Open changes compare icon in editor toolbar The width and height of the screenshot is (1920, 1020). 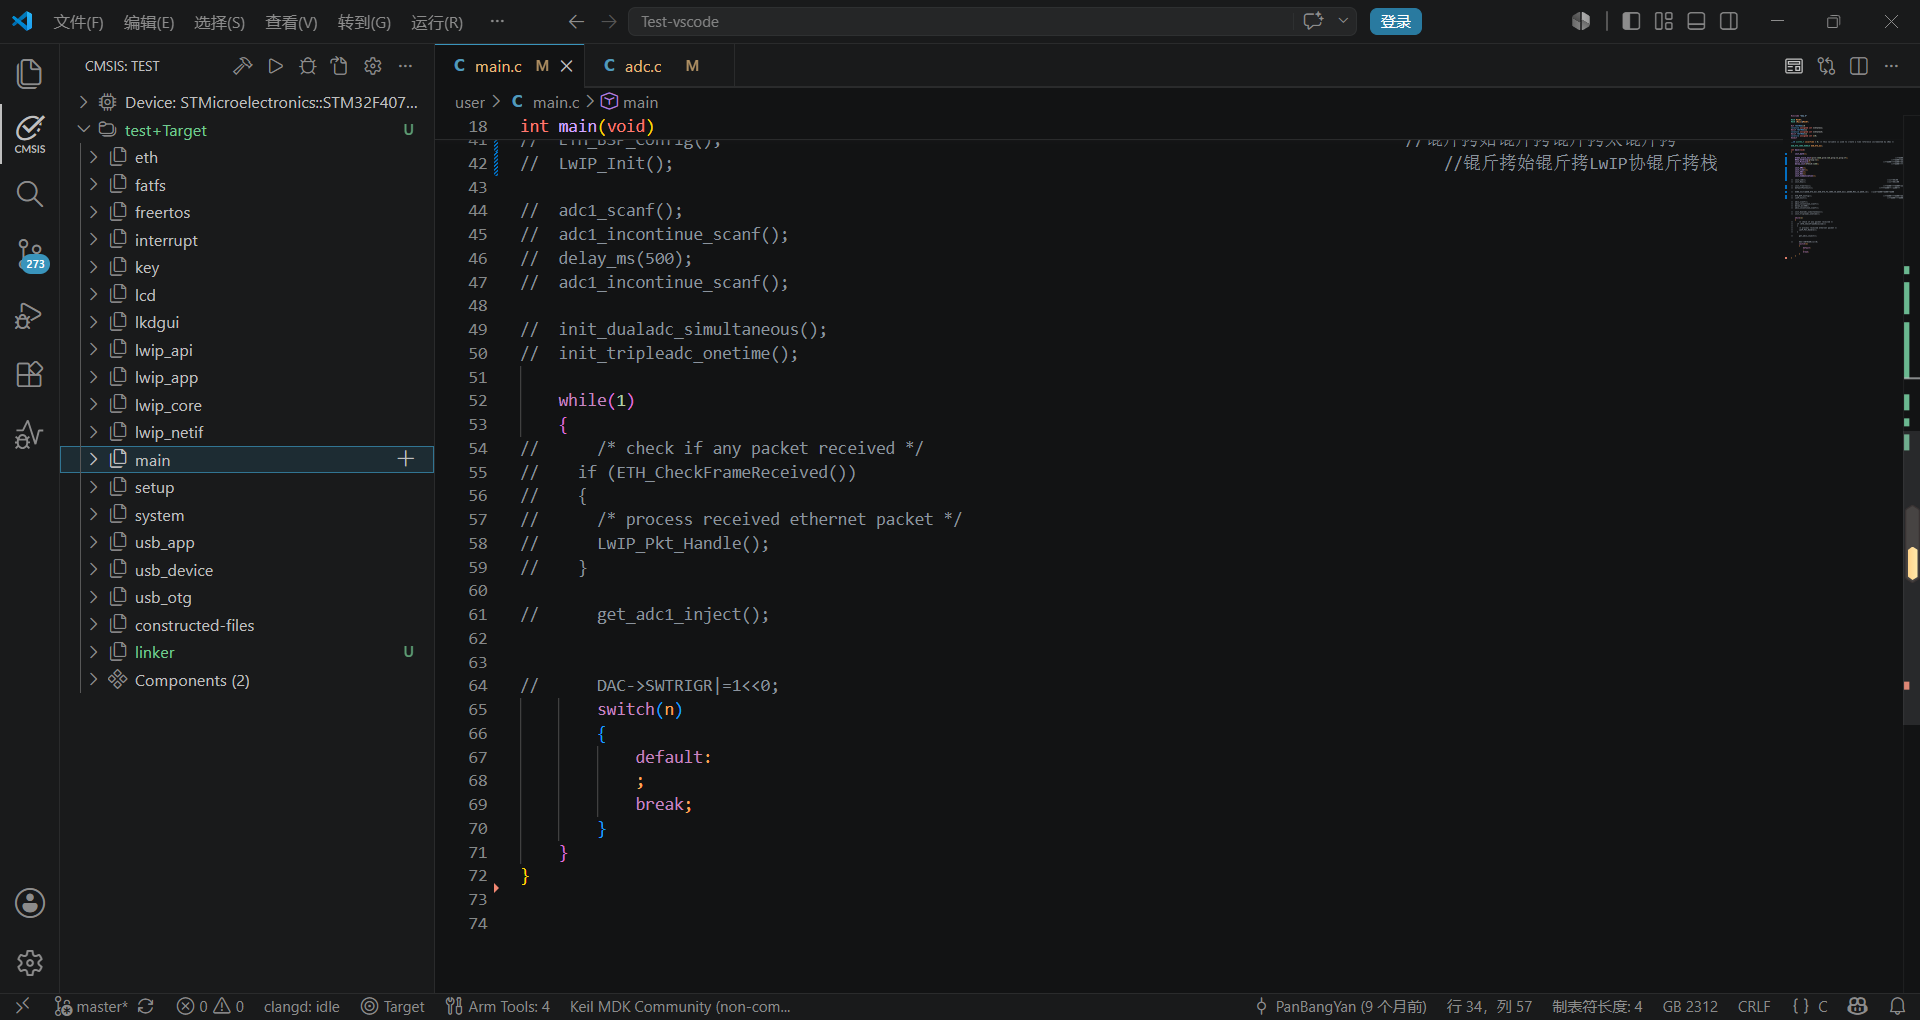pos(1827,66)
